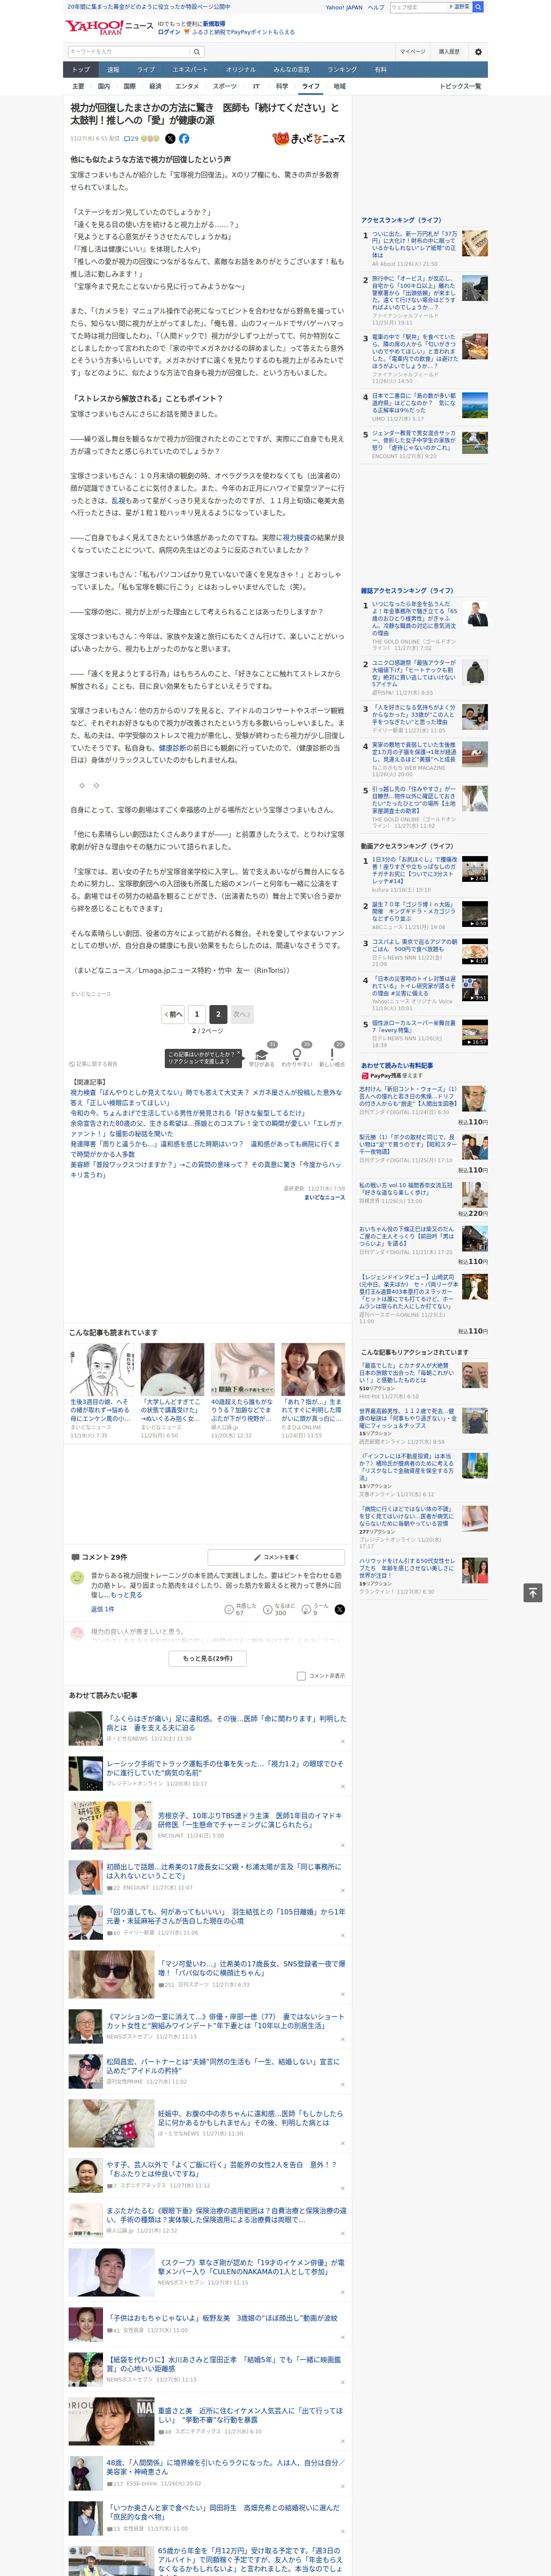This screenshot has height=2576, width=551.
Task: Focus the top web search input
Action: (x=418, y=7)
